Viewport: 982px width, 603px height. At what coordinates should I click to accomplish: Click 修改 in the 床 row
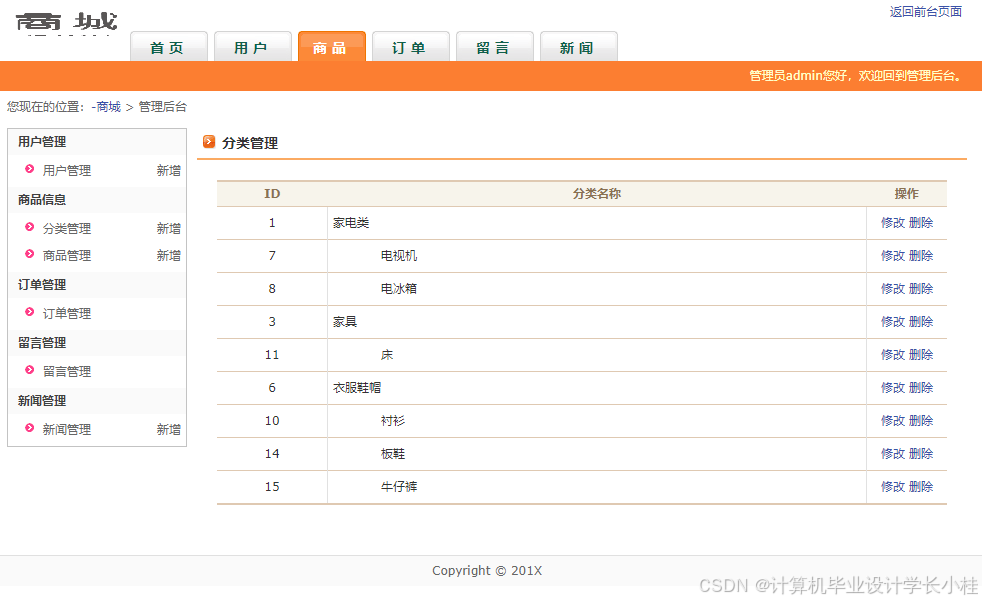pos(893,355)
